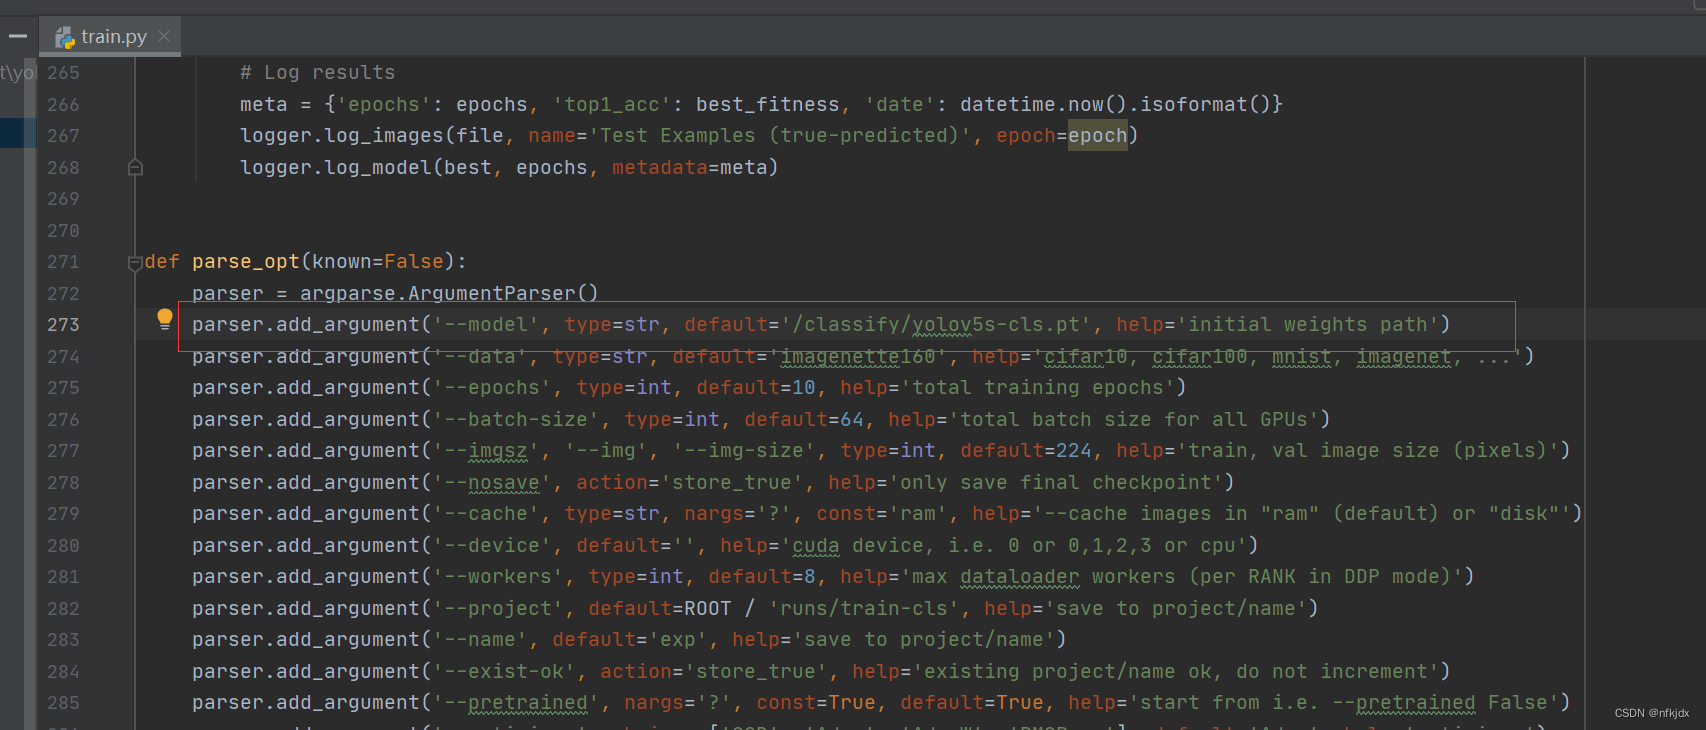This screenshot has width=1706, height=730.
Task: Click the '--name' argument string
Action: (480, 640)
